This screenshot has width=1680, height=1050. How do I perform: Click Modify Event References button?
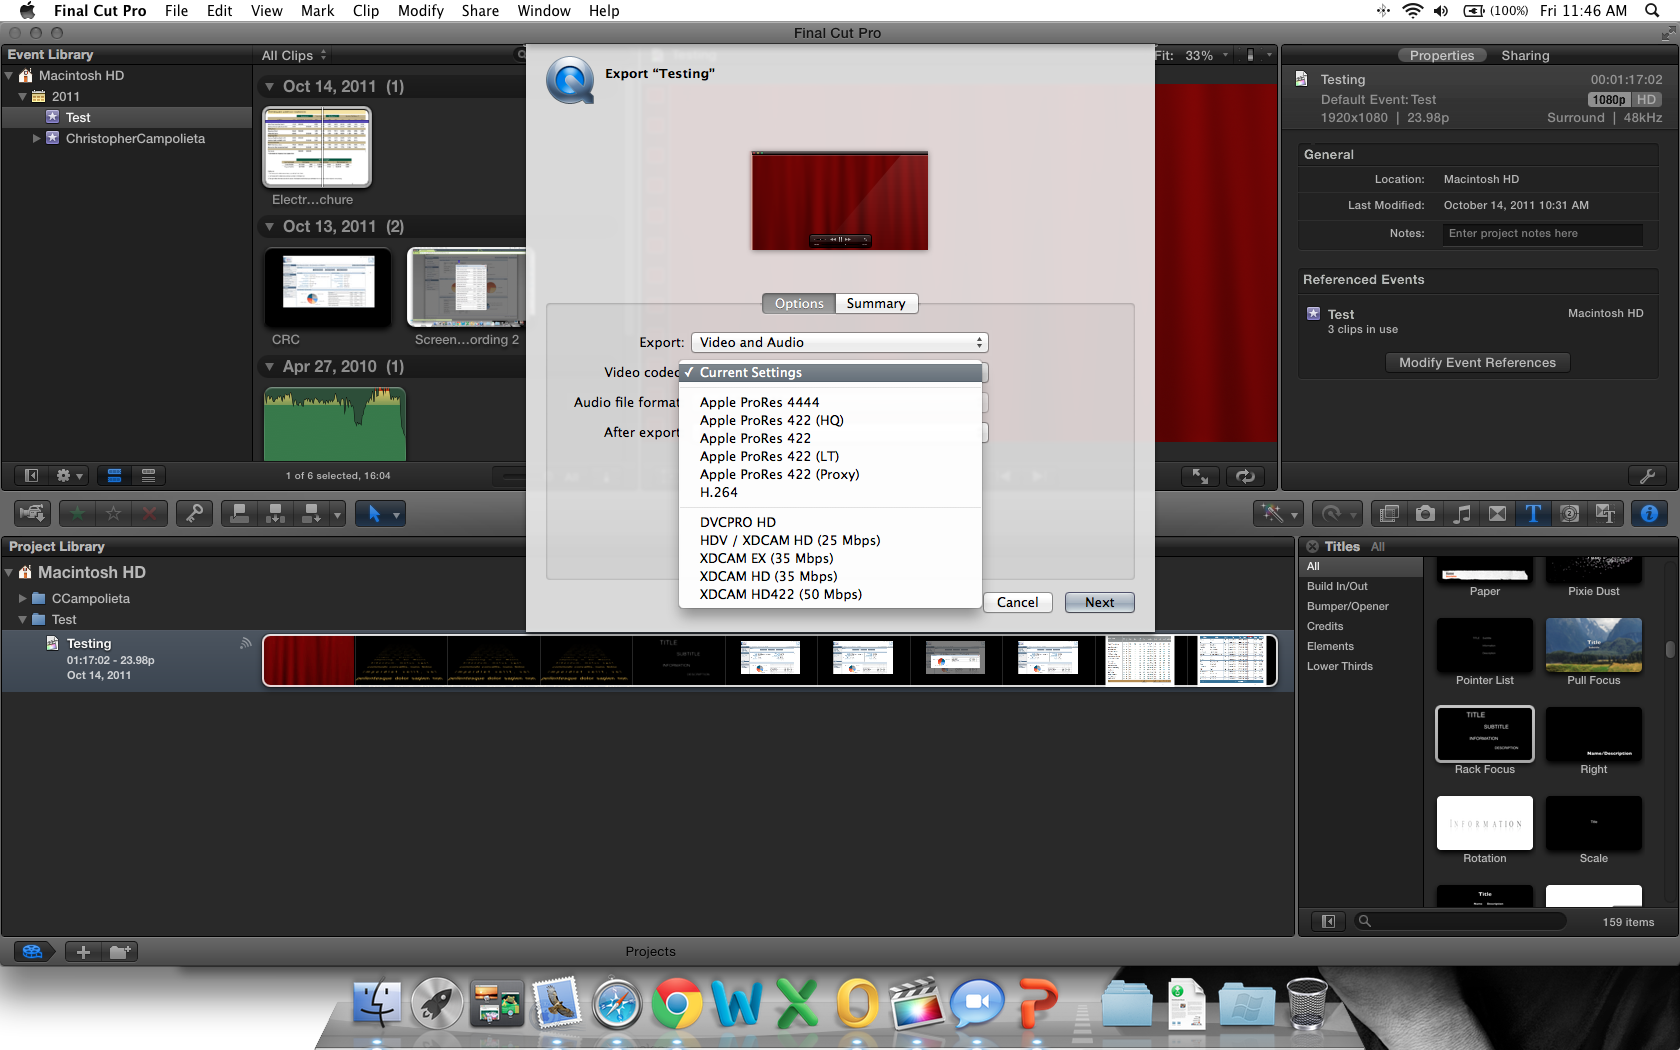click(1477, 363)
